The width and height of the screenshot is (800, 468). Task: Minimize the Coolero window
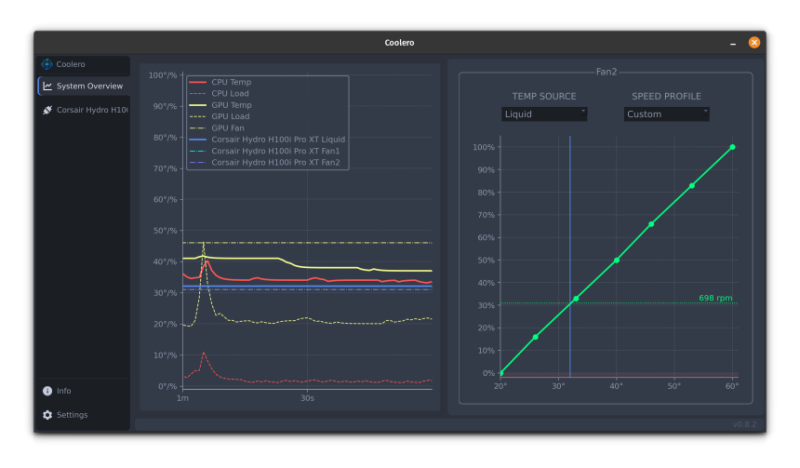click(733, 44)
